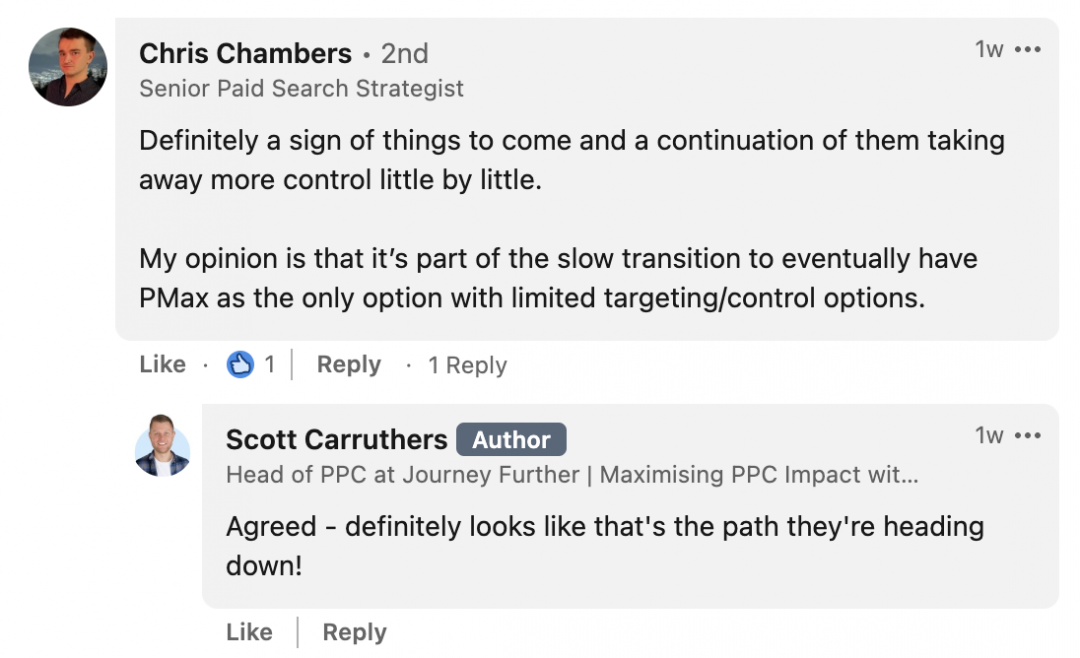Open the Chris Chambers name link
This screenshot has height=658, width=1080.
pos(245,54)
